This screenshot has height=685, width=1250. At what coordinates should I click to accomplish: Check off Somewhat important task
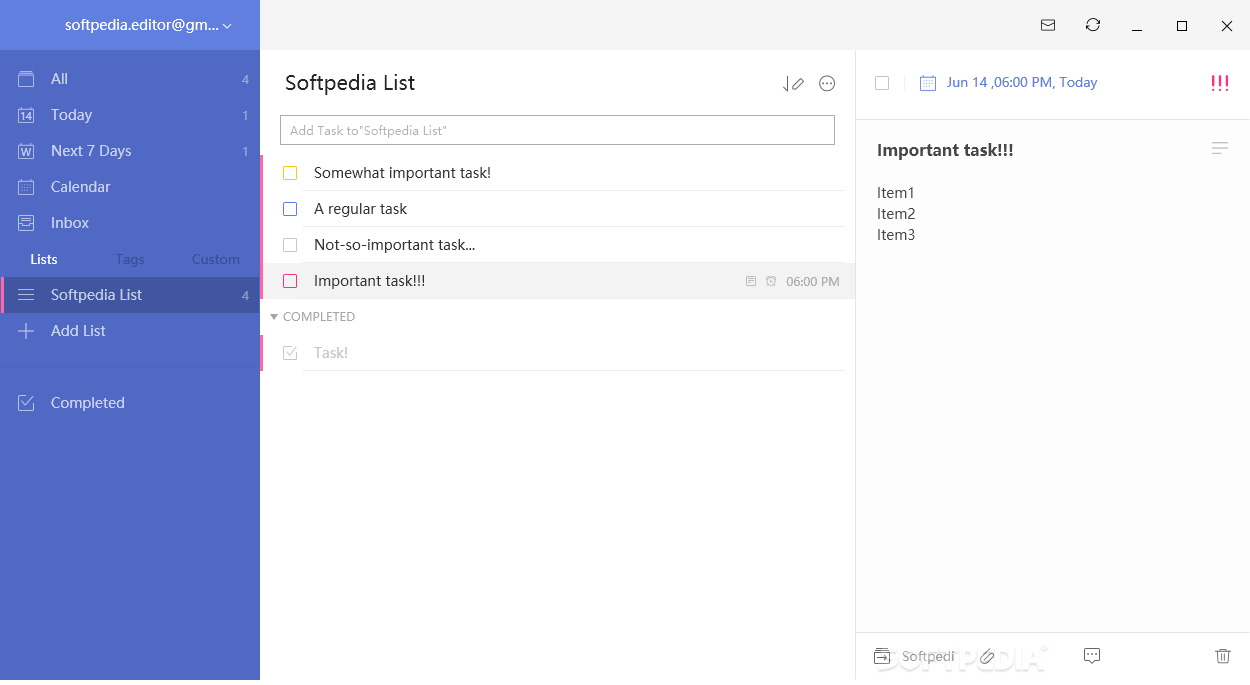pos(290,173)
